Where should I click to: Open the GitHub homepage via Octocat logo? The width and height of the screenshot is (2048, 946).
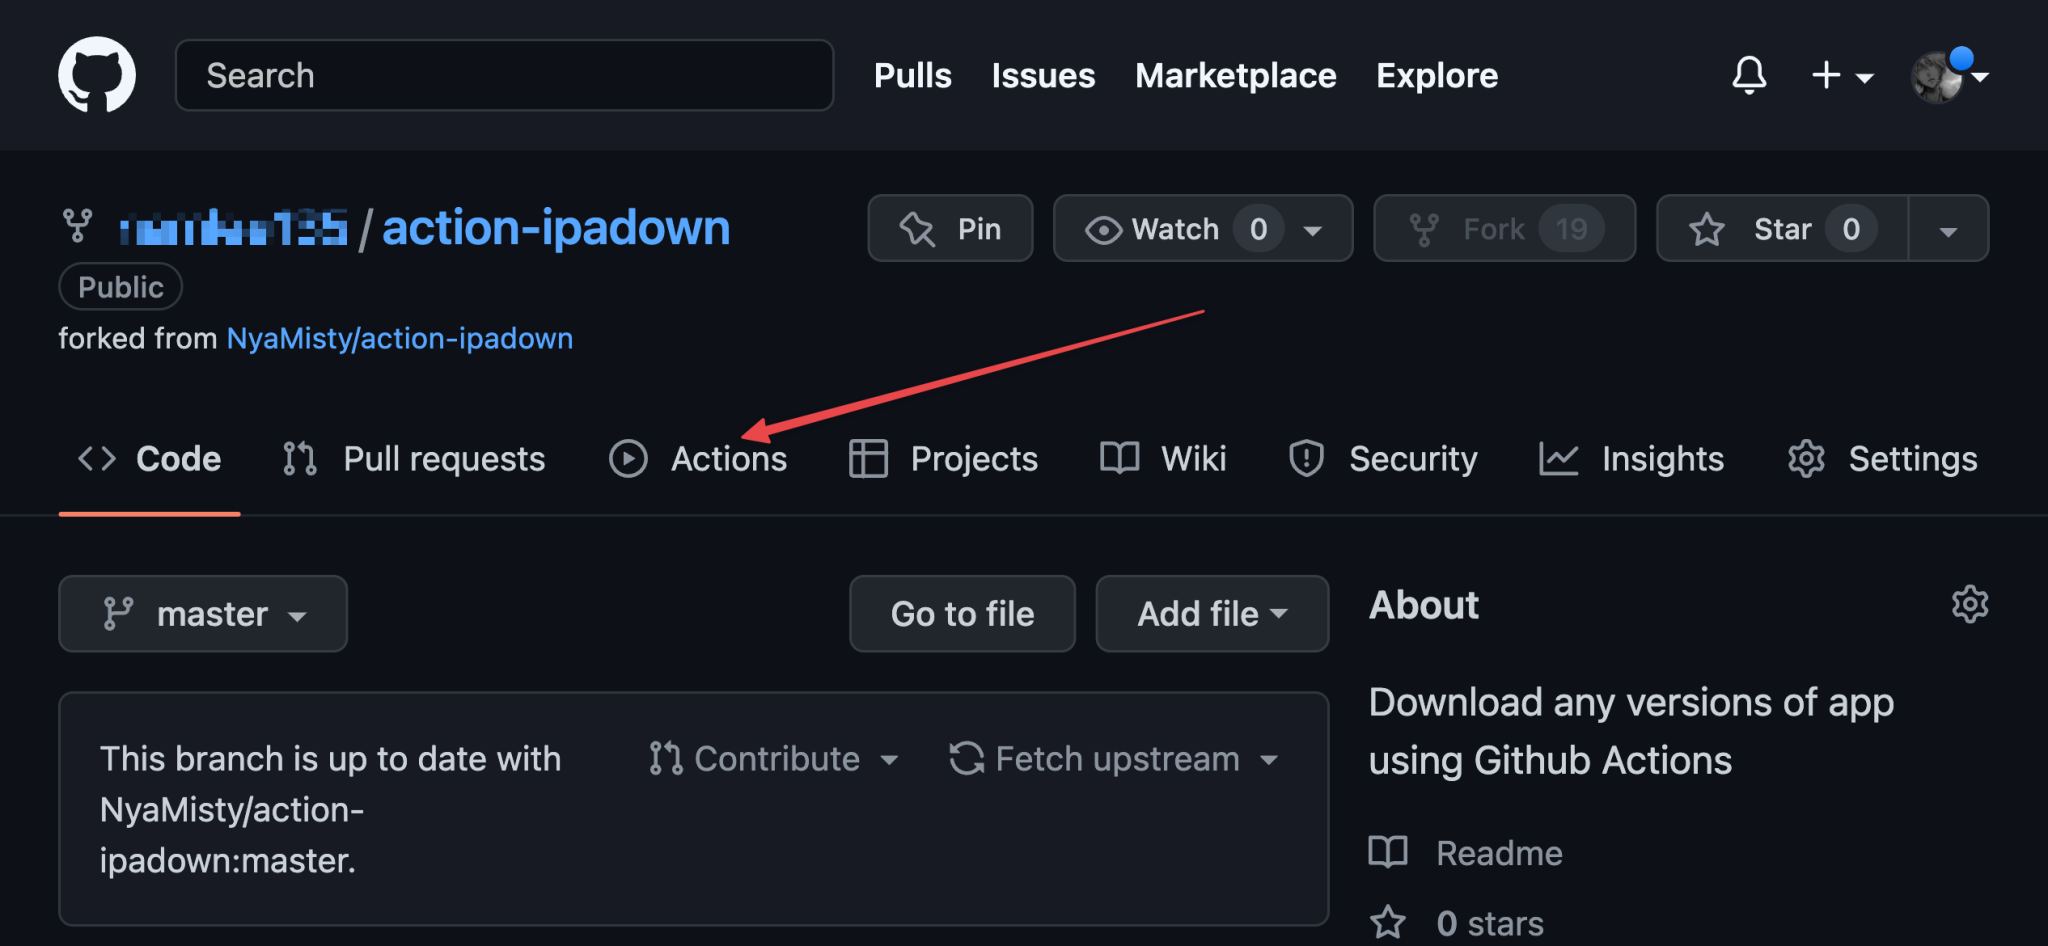[97, 75]
